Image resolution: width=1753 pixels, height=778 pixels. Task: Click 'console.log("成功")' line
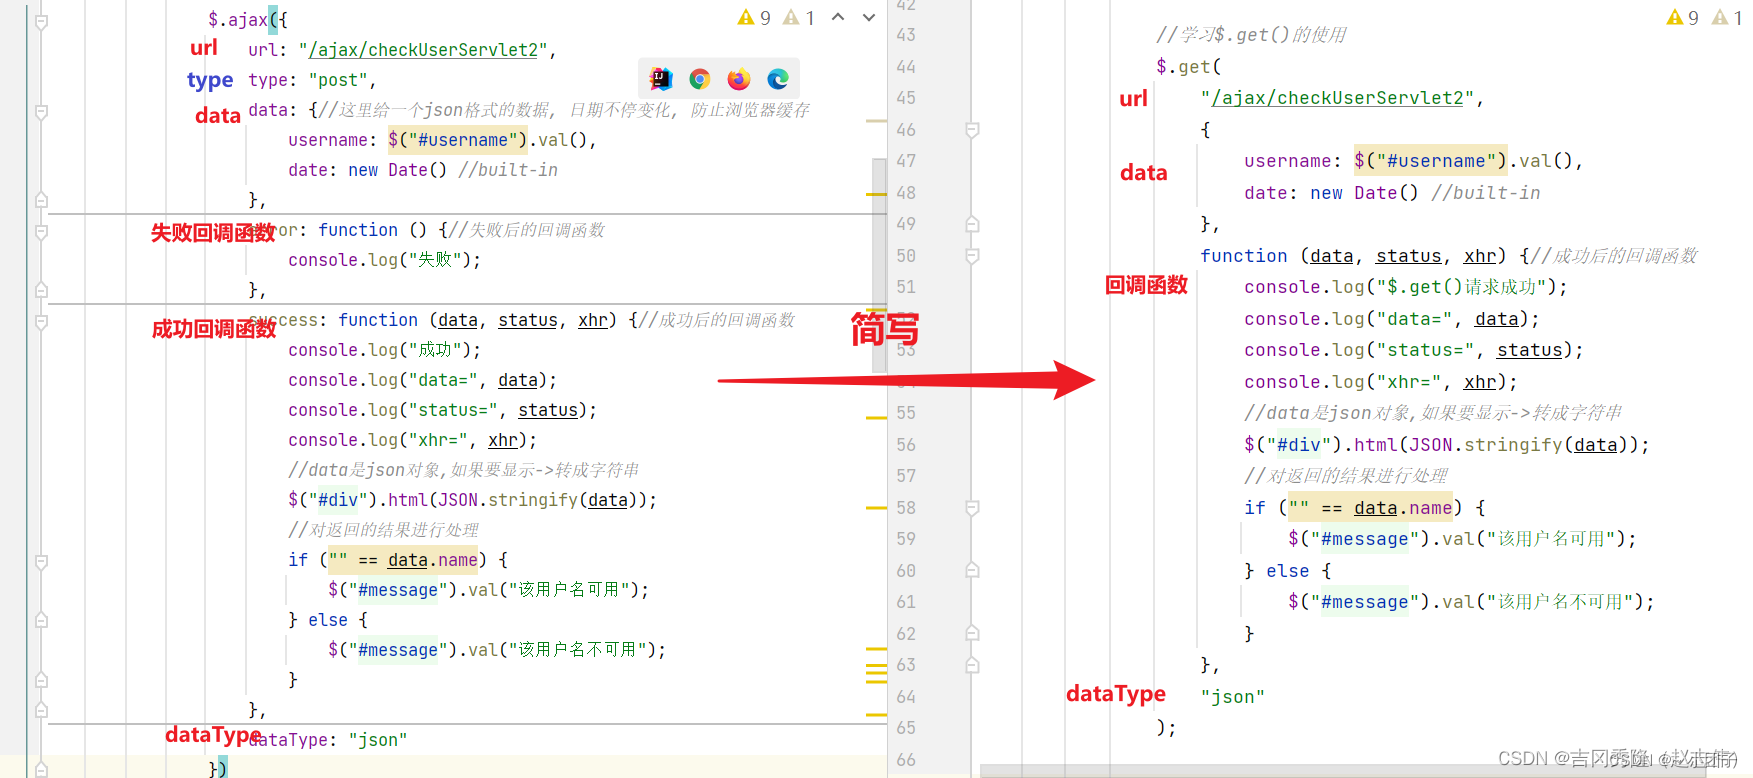[385, 350]
